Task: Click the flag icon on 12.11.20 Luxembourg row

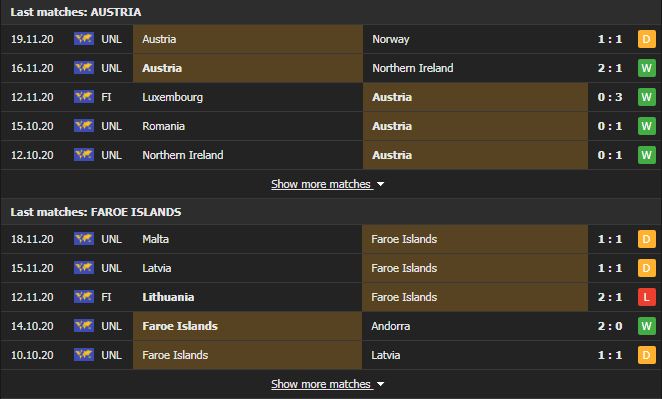Action: tap(84, 97)
